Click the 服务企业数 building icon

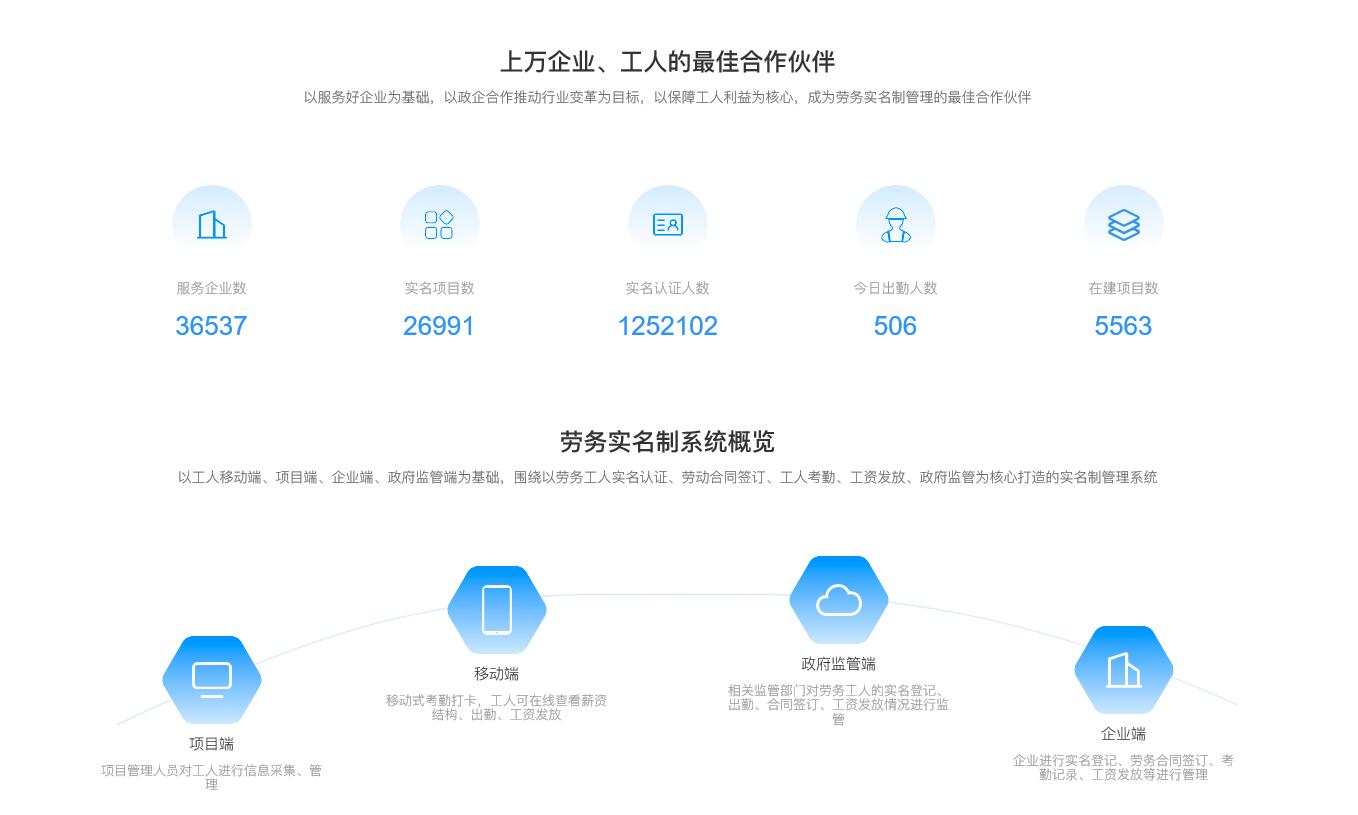click(212, 221)
